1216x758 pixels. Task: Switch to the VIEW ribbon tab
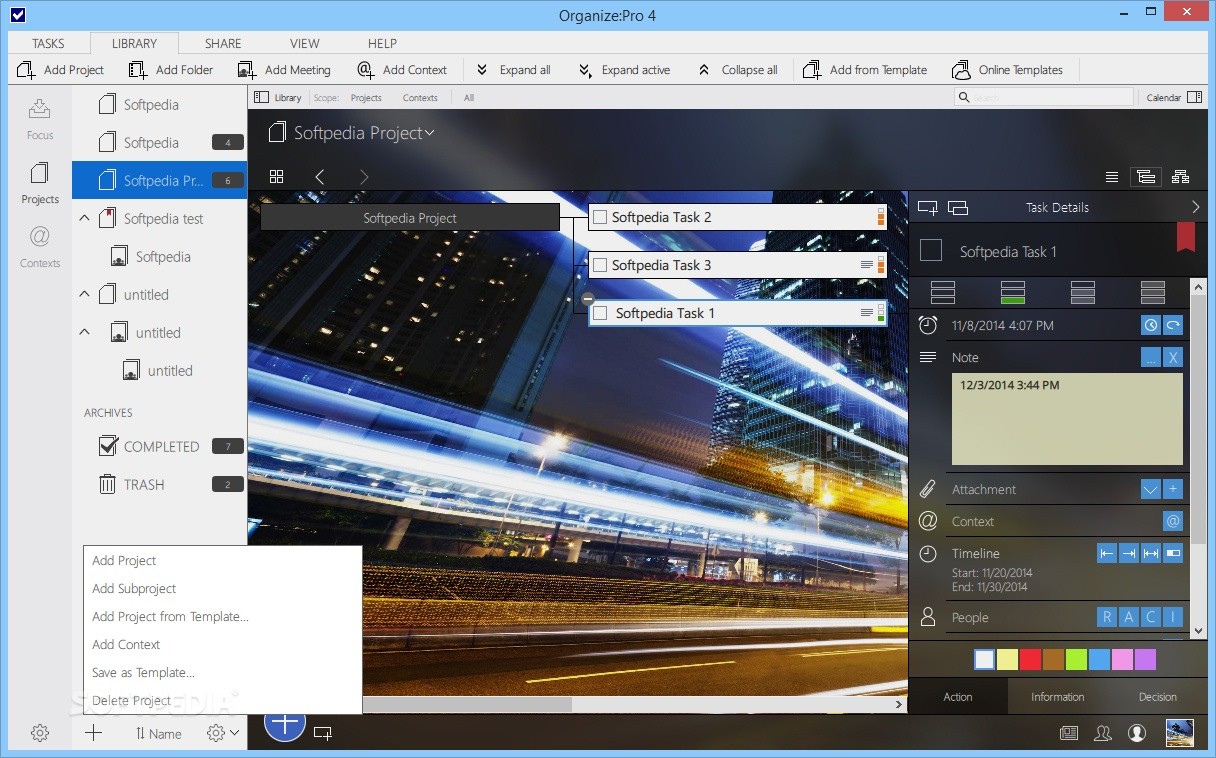tap(305, 43)
